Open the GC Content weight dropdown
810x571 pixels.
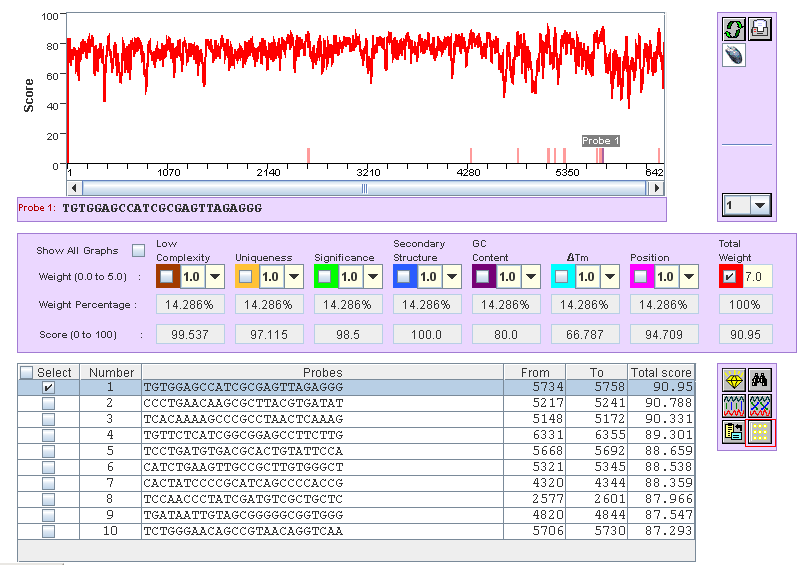[532, 276]
